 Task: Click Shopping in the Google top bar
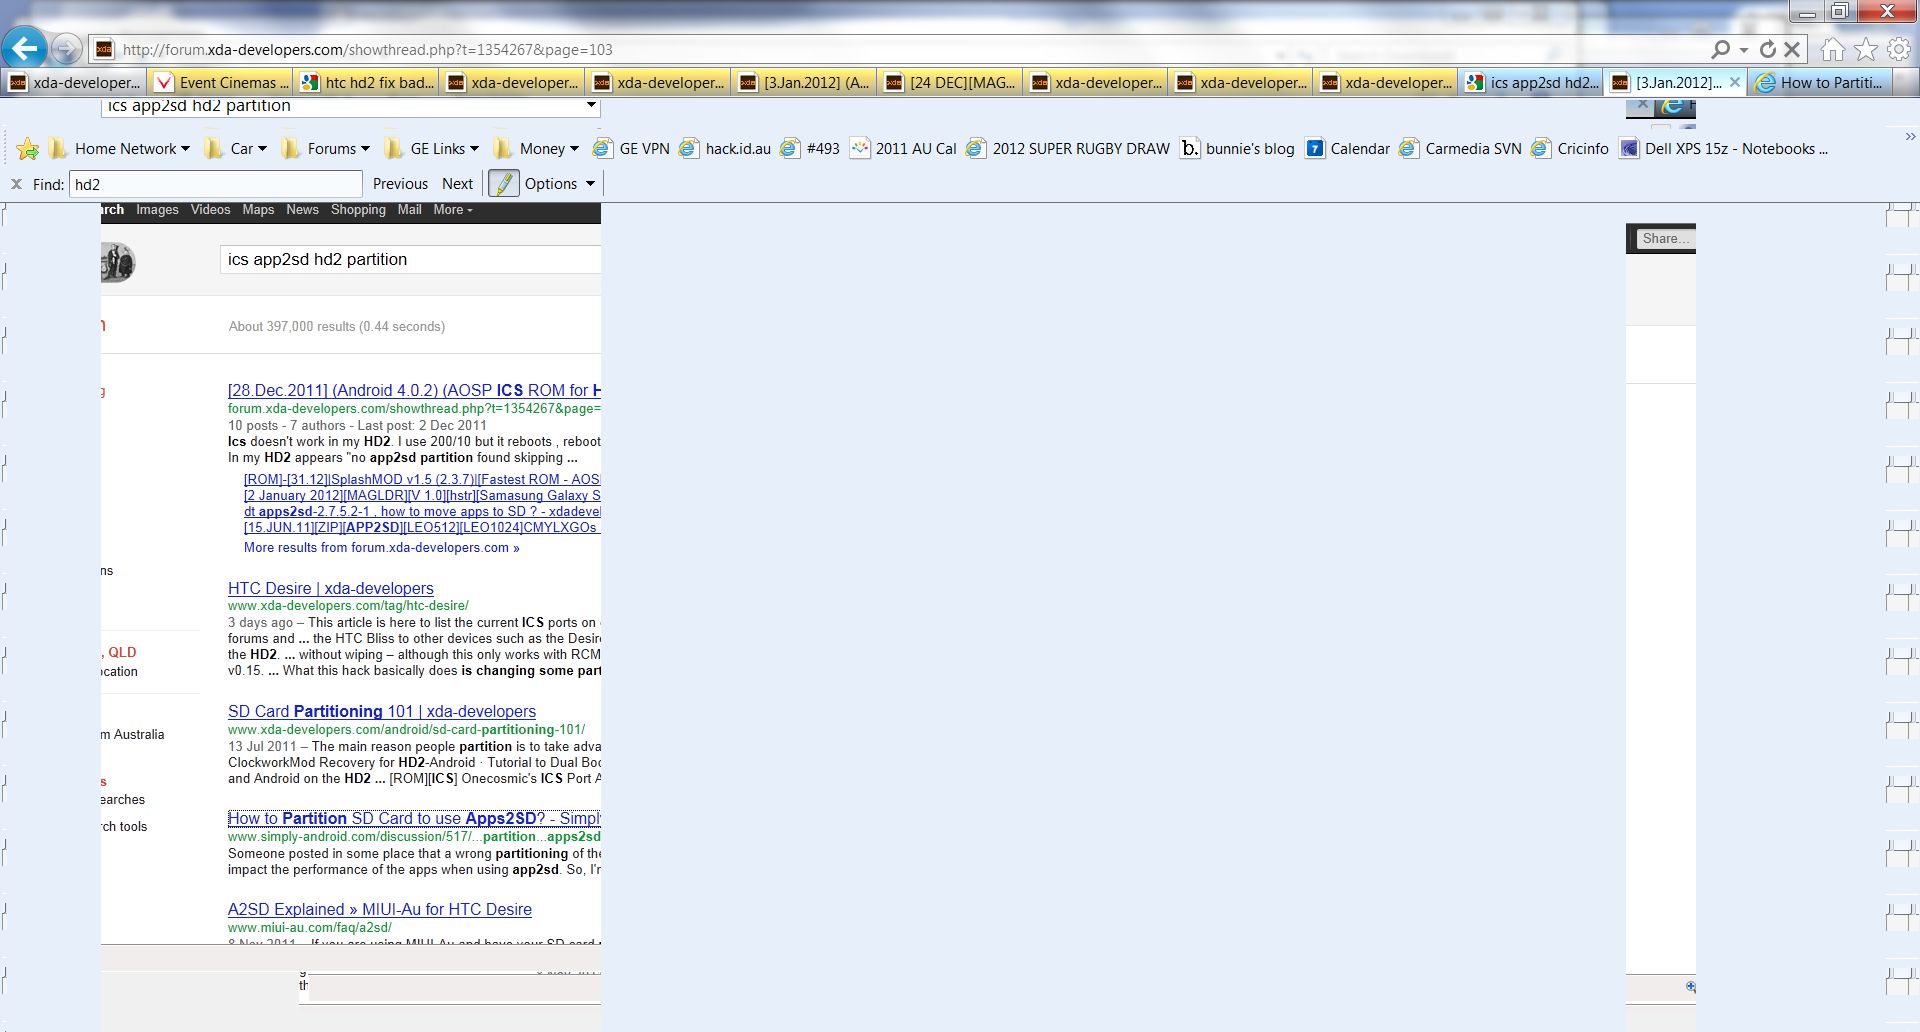point(358,210)
